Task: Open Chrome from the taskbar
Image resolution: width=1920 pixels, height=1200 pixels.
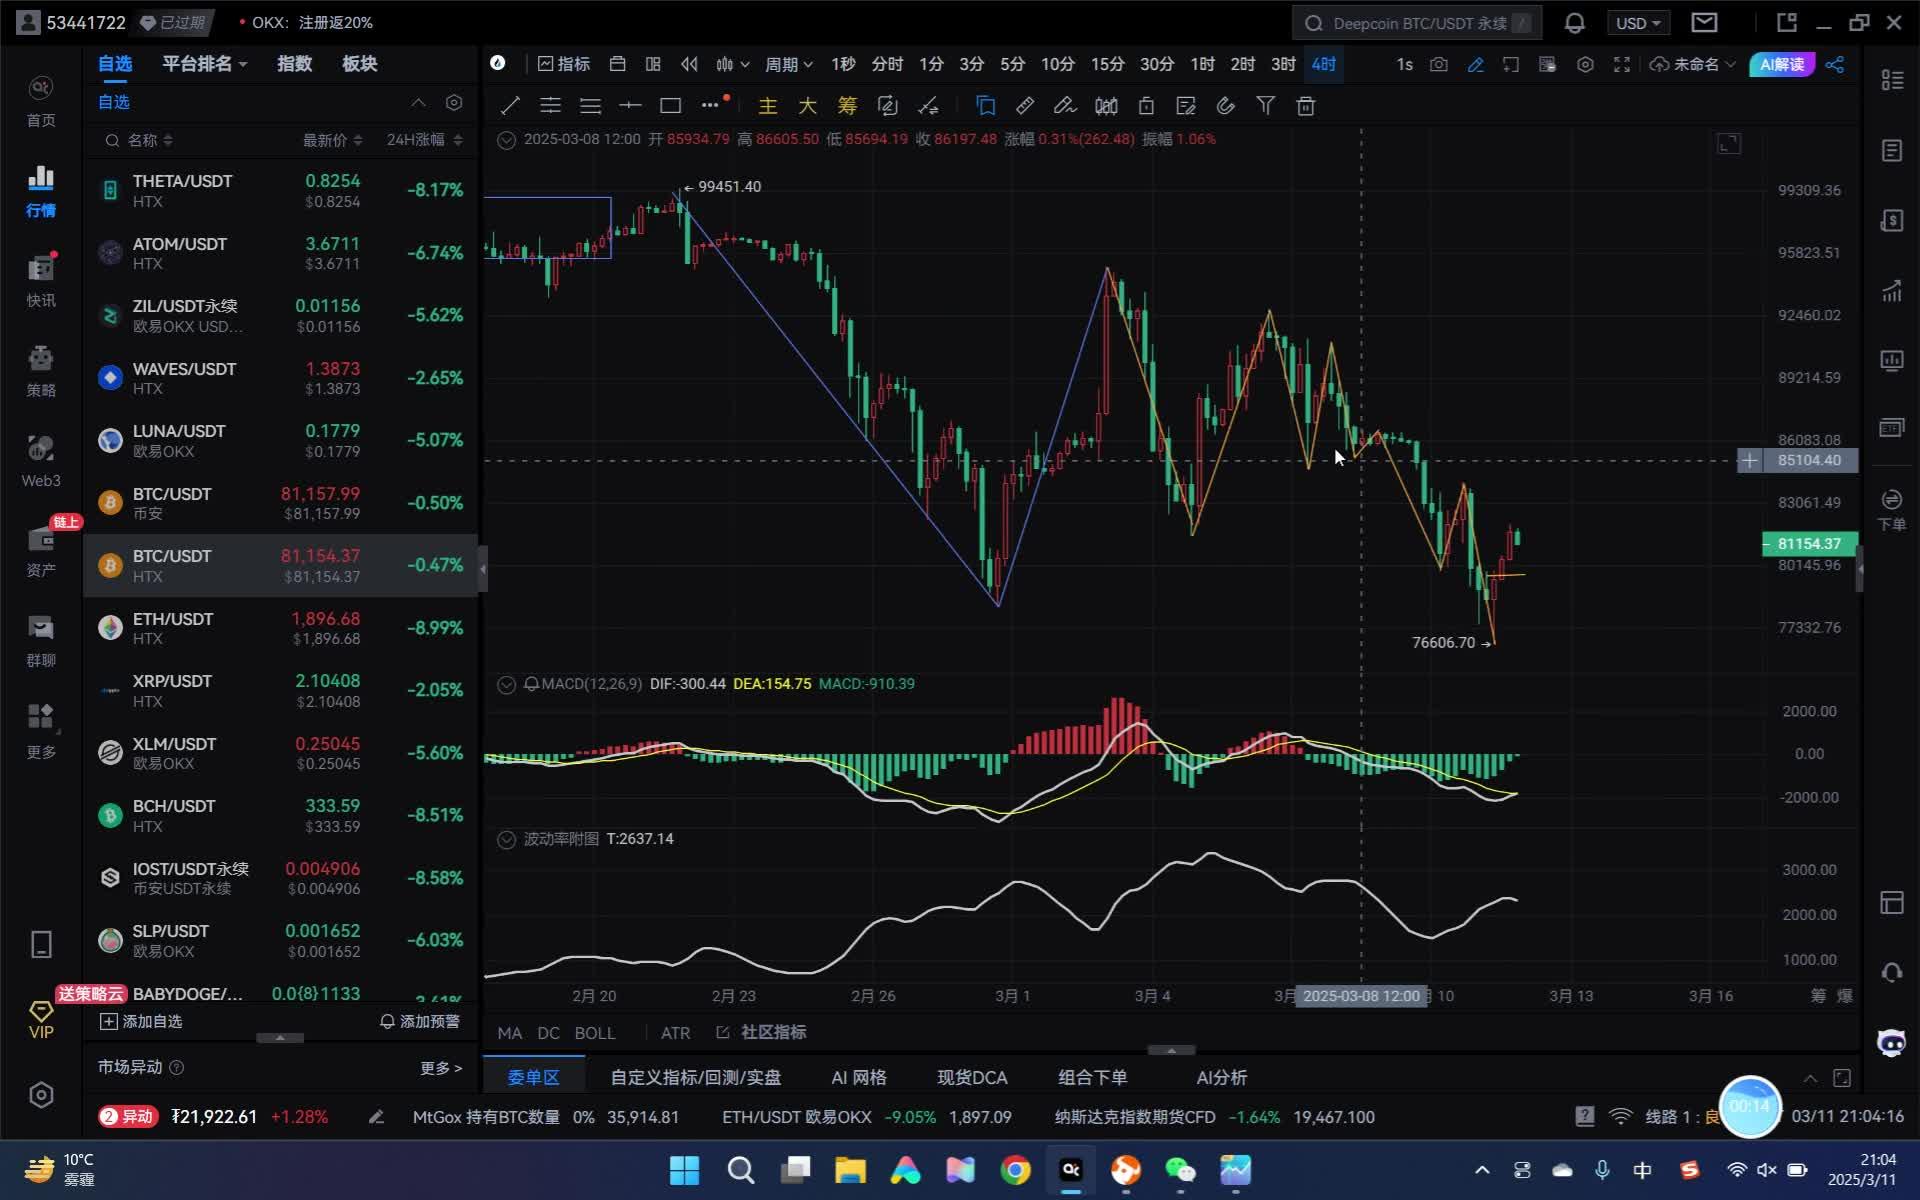Action: (1015, 1170)
